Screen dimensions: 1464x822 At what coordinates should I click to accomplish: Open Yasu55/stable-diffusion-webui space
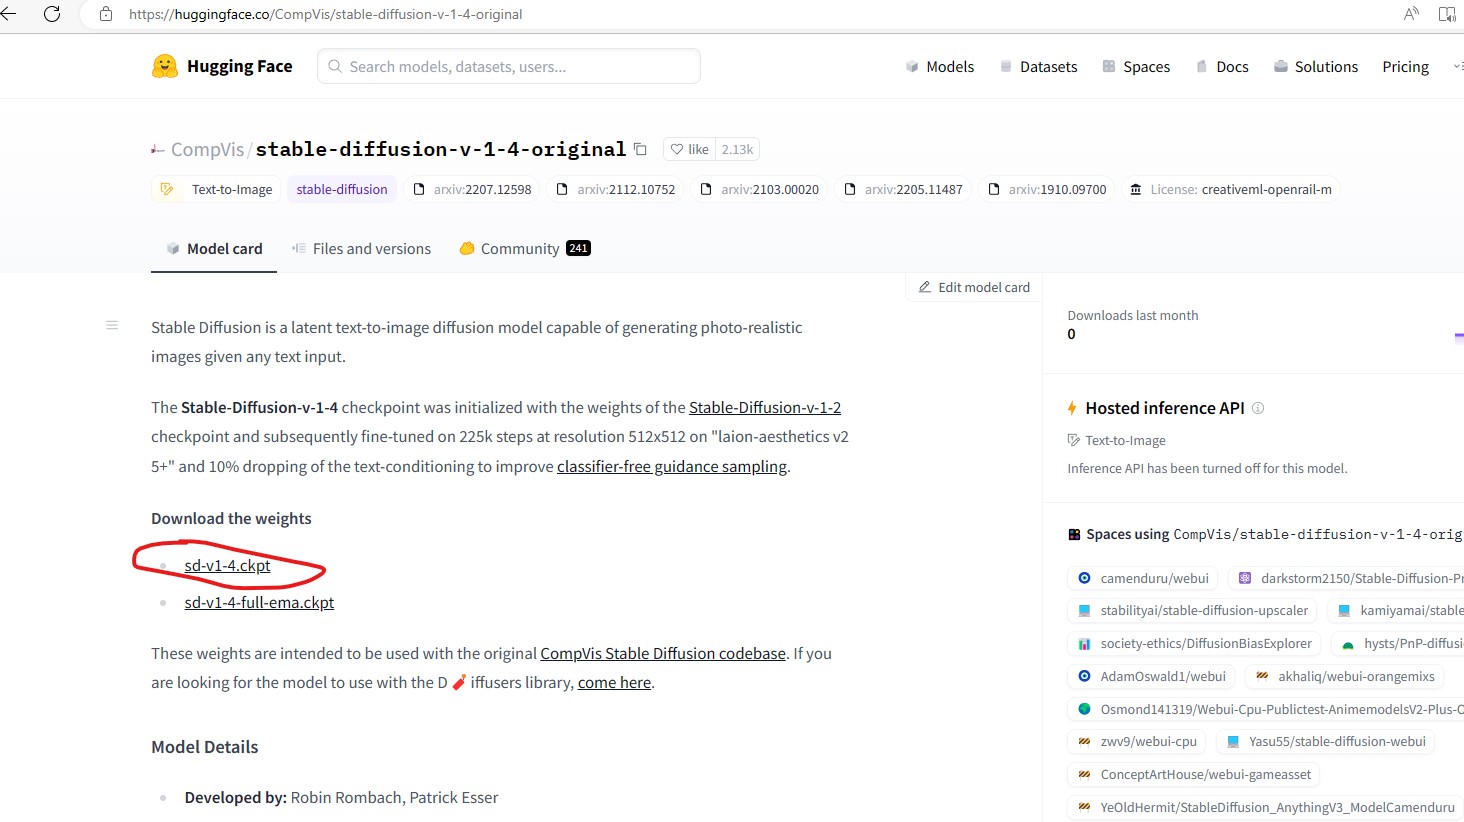[1326, 741]
